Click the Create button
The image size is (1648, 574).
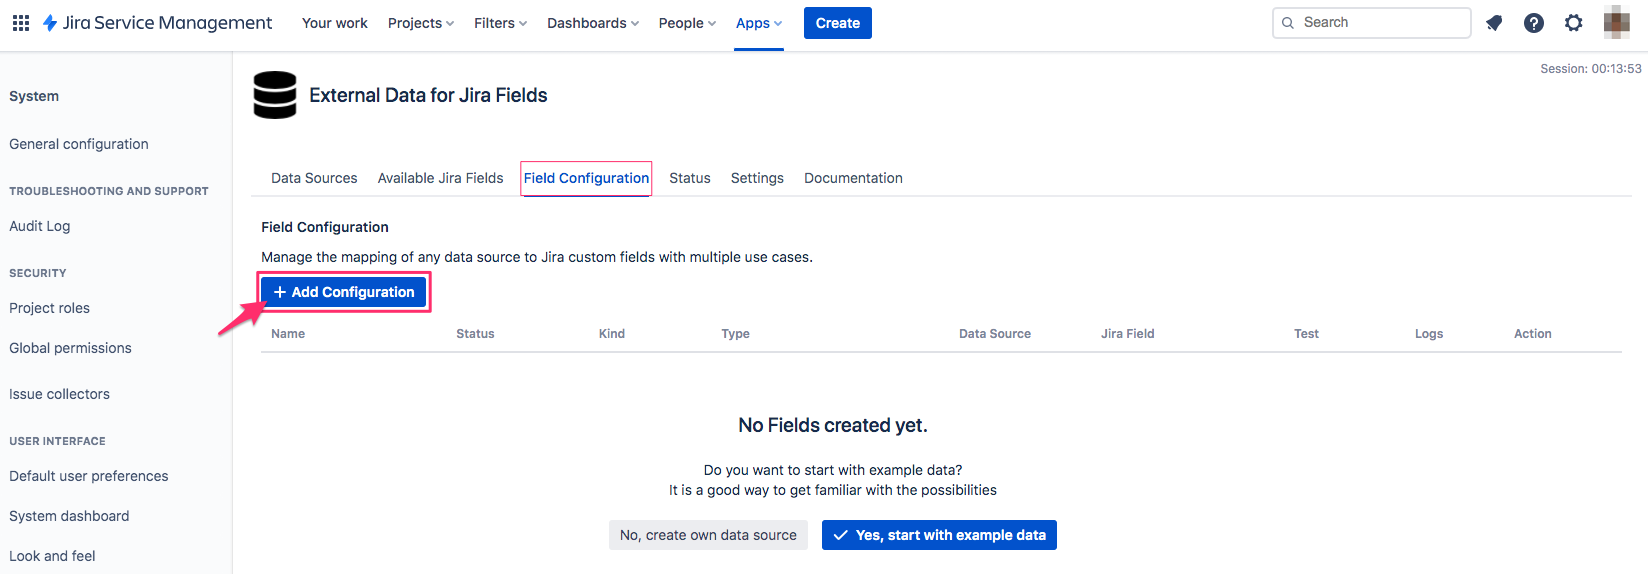[838, 23]
